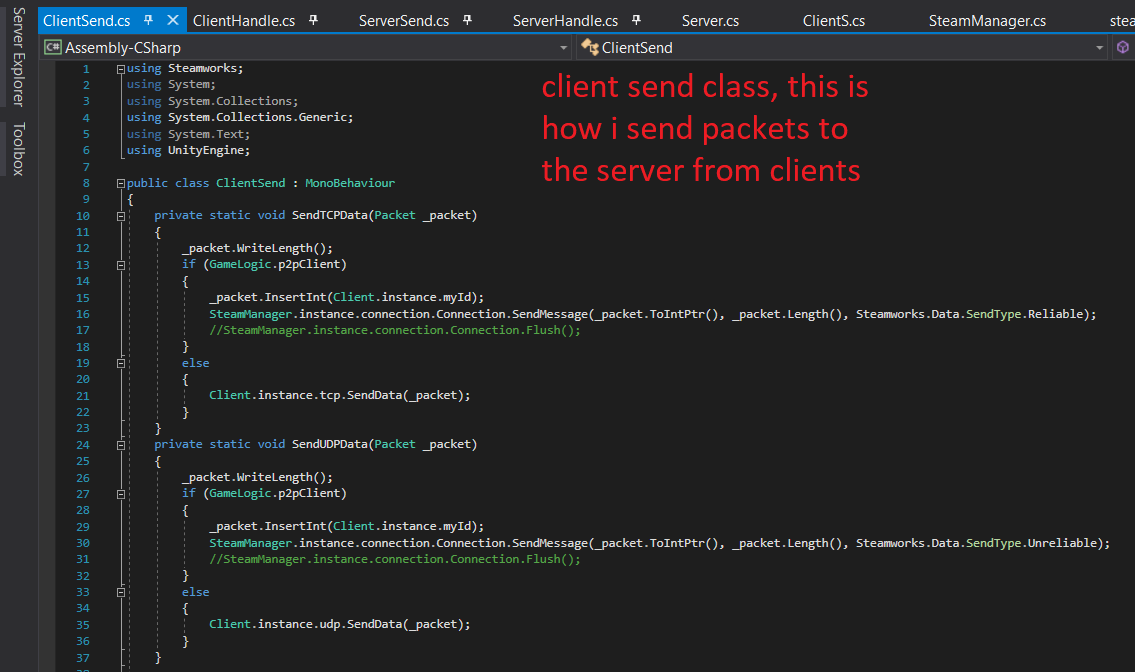1135x672 pixels.
Task: Click the purple cube icon at navigation bar's end
Action: pos(1122,46)
